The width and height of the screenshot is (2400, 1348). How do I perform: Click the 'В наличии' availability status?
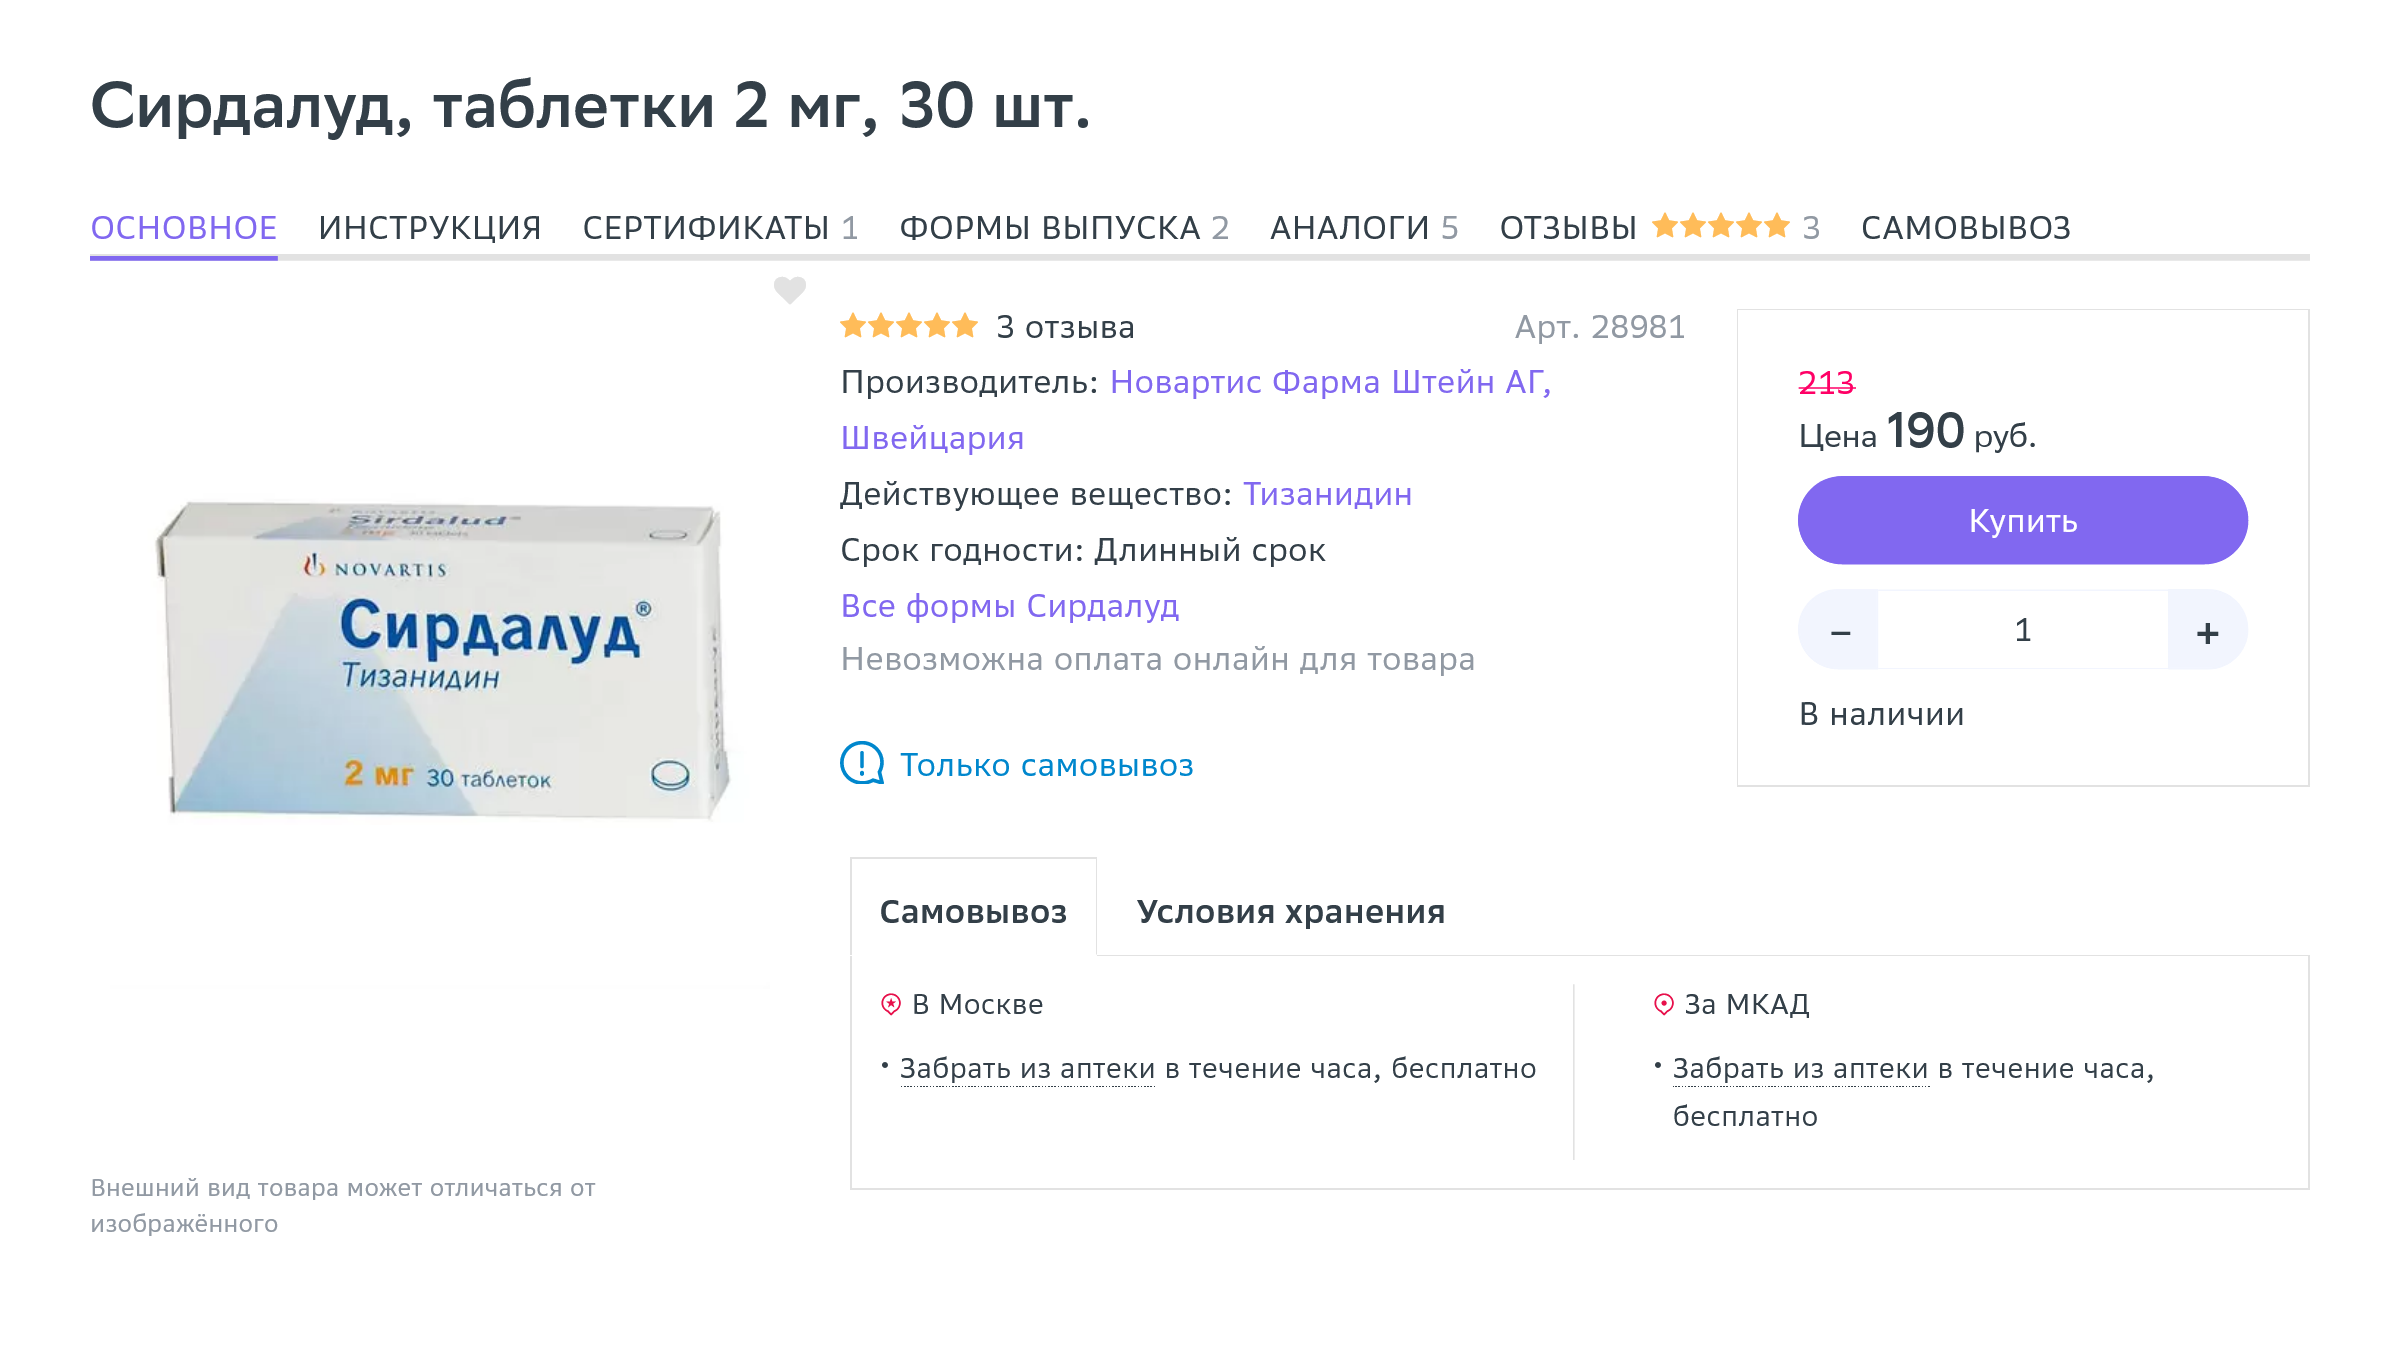tap(1882, 714)
